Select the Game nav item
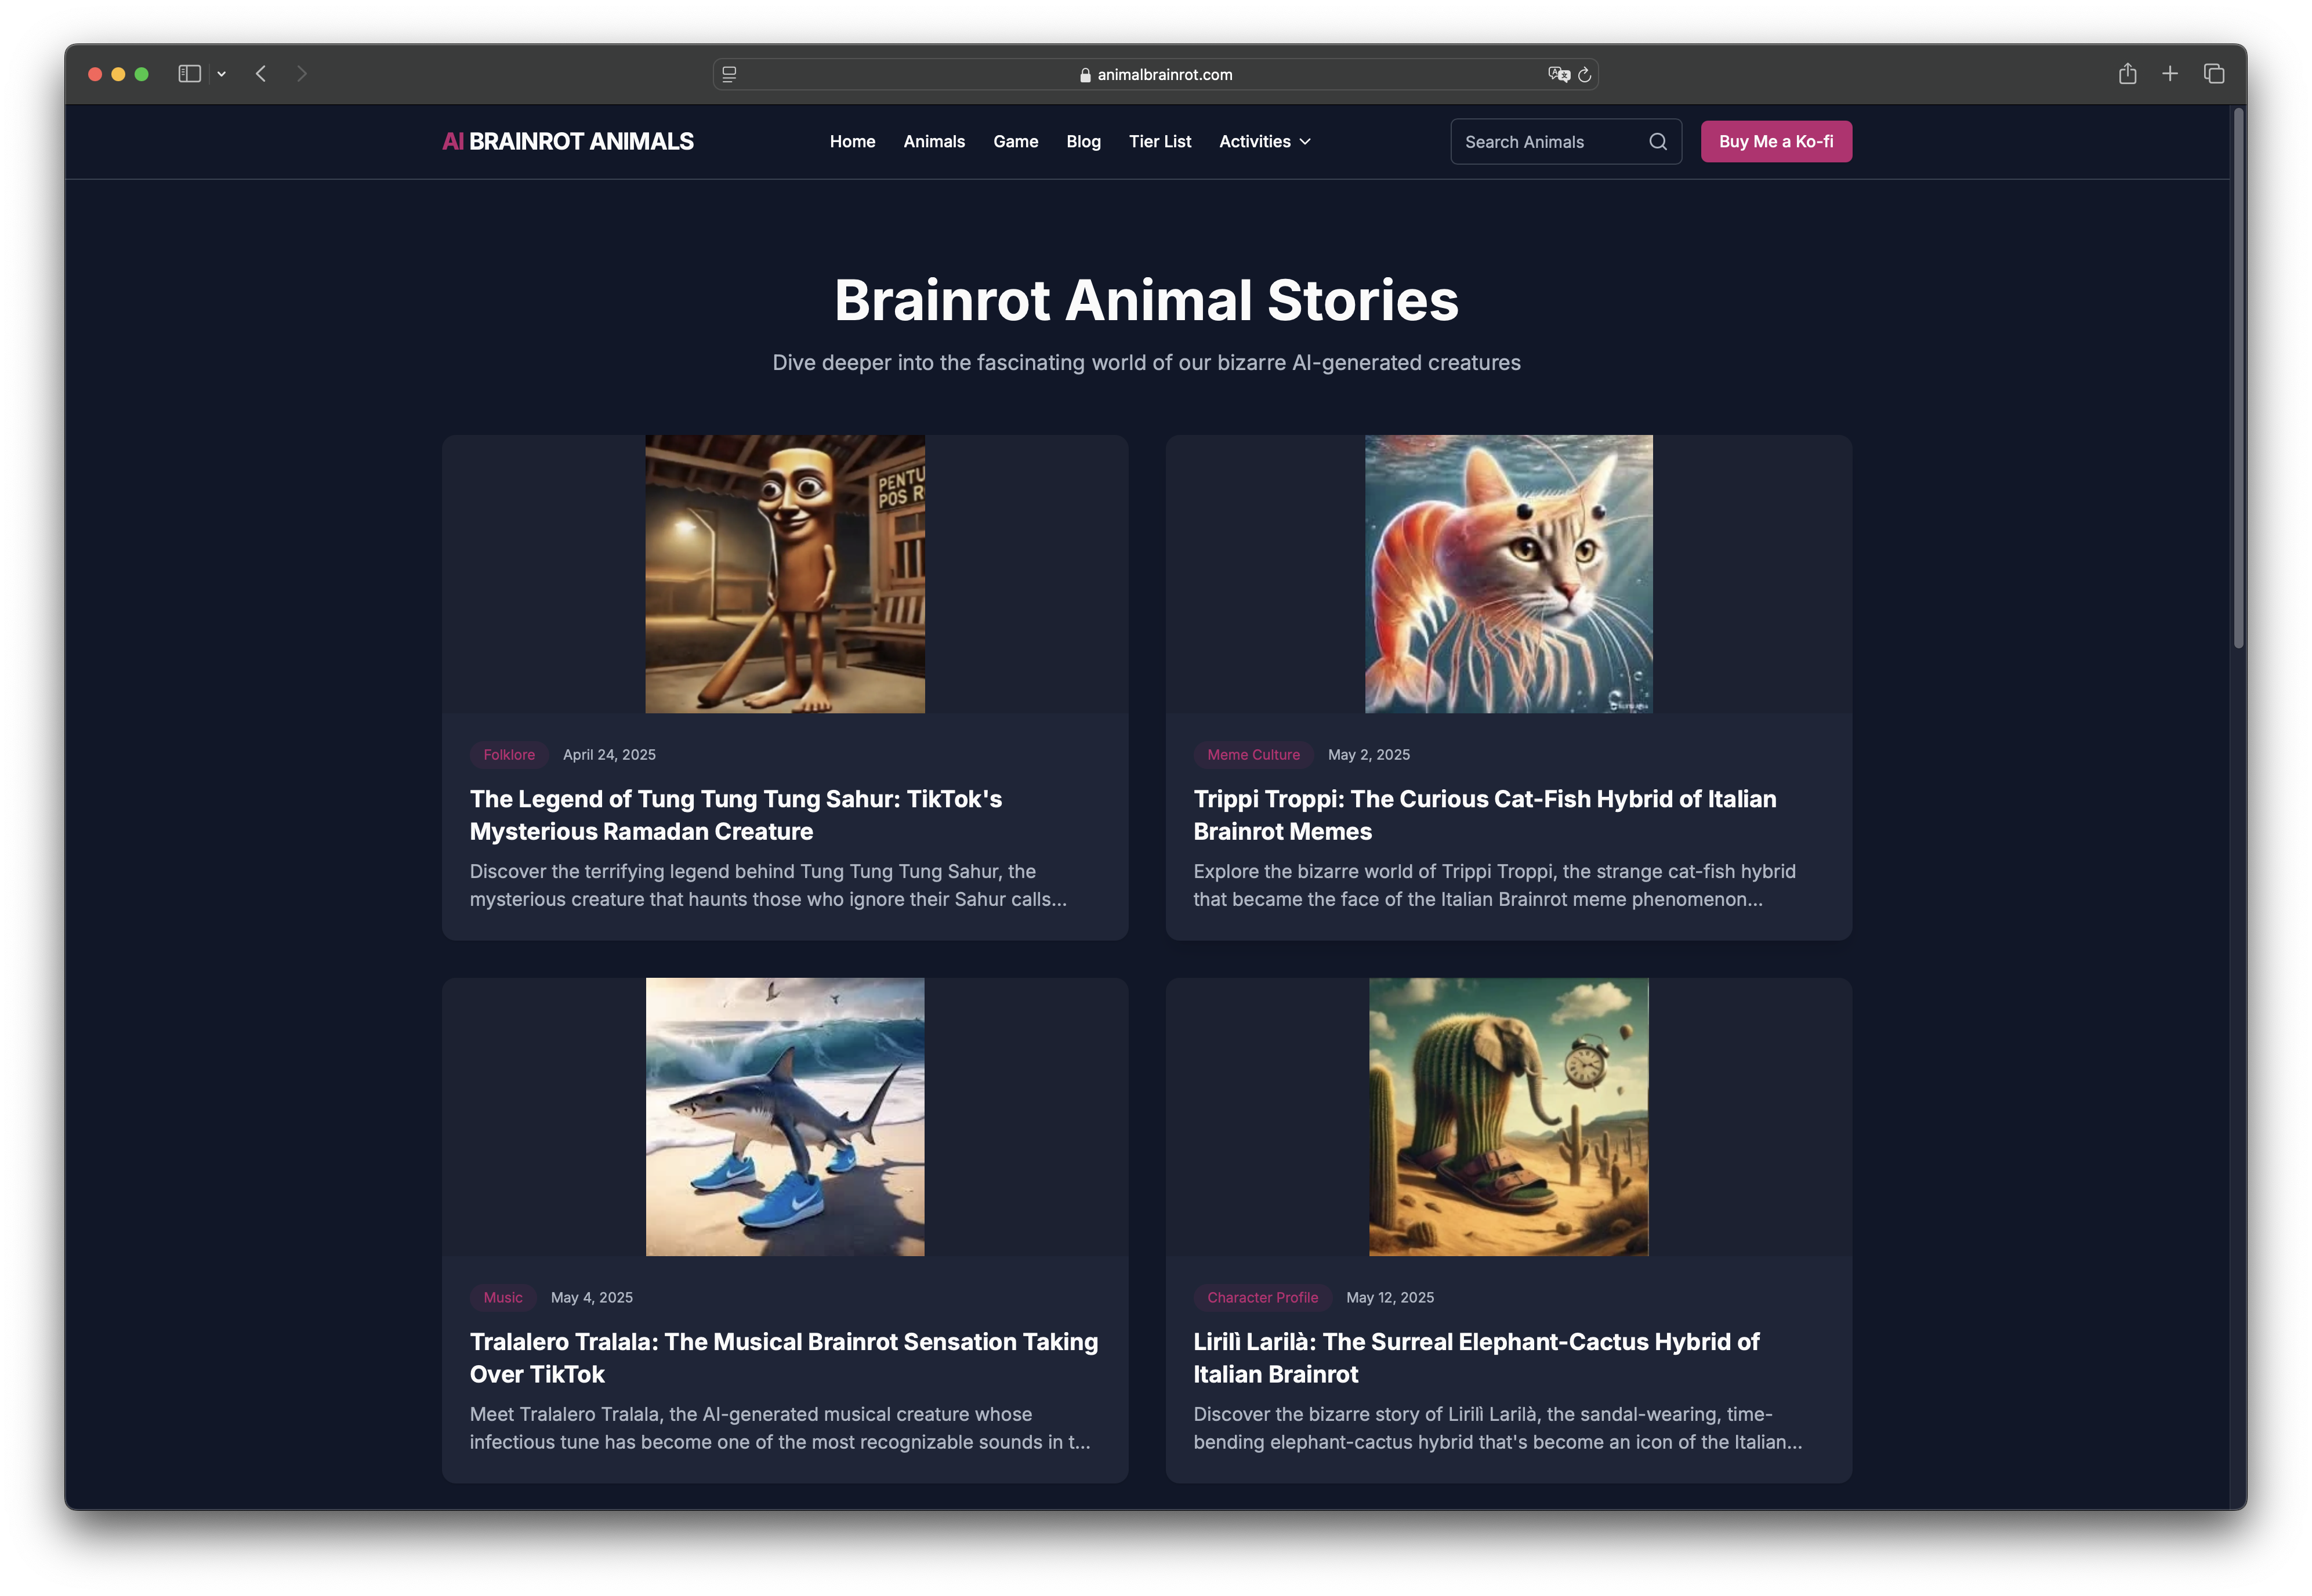The height and width of the screenshot is (1596, 2312). pyautogui.click(x=1015, y=142)
